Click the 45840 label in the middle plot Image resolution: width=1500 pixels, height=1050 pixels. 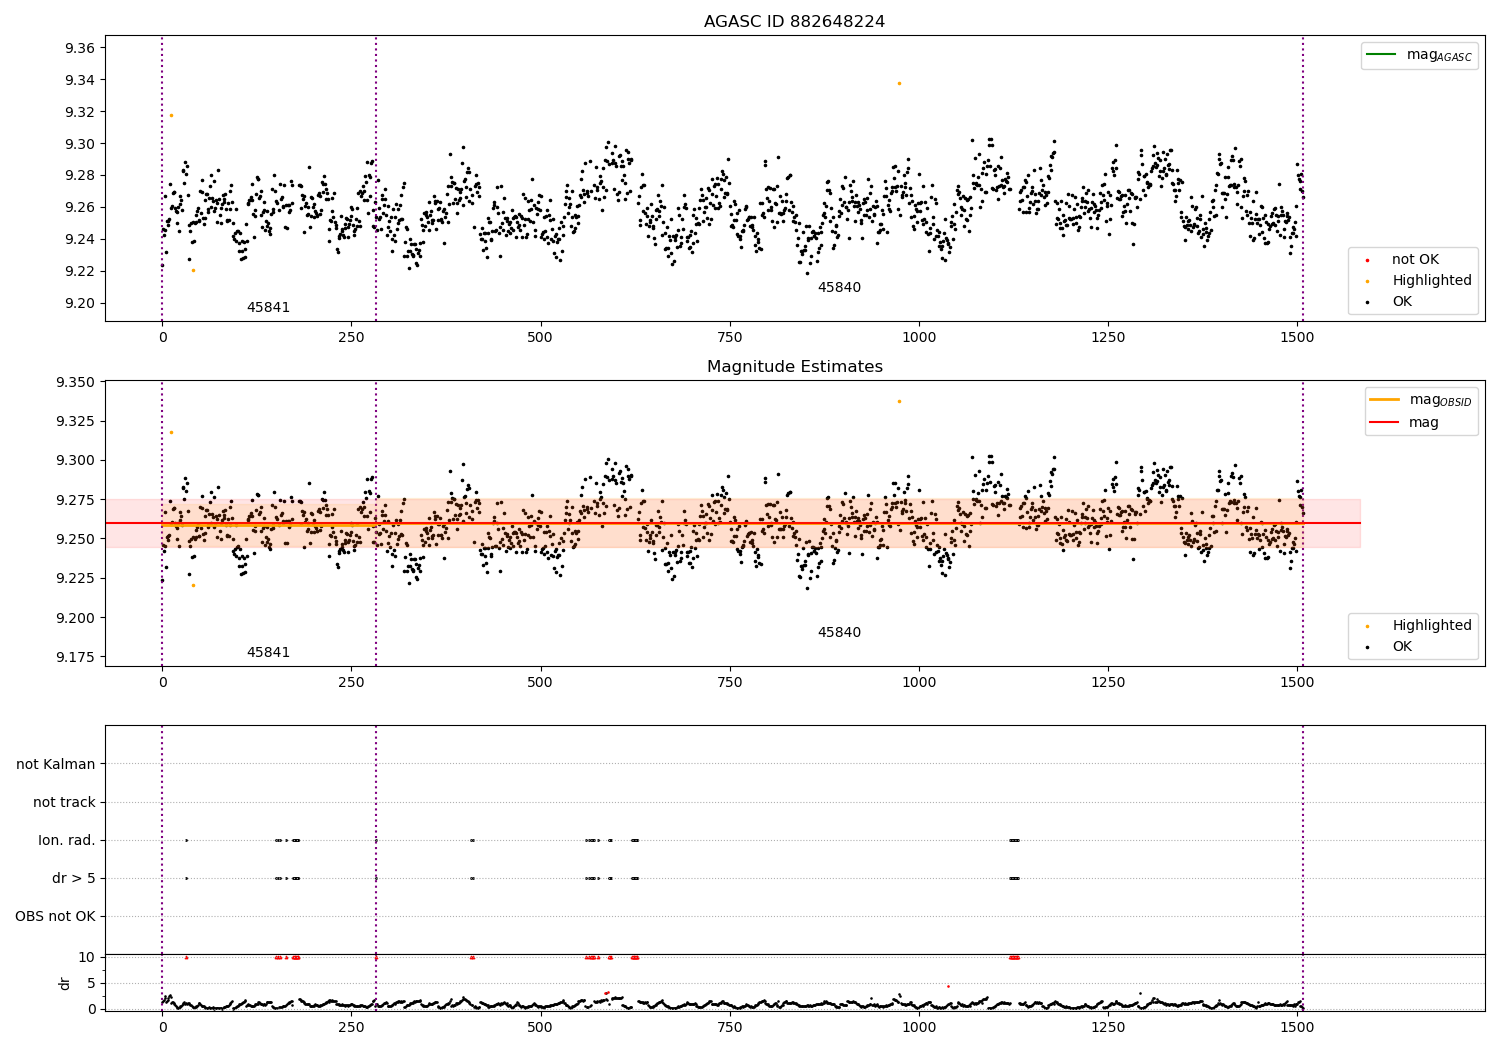(839, 633)
